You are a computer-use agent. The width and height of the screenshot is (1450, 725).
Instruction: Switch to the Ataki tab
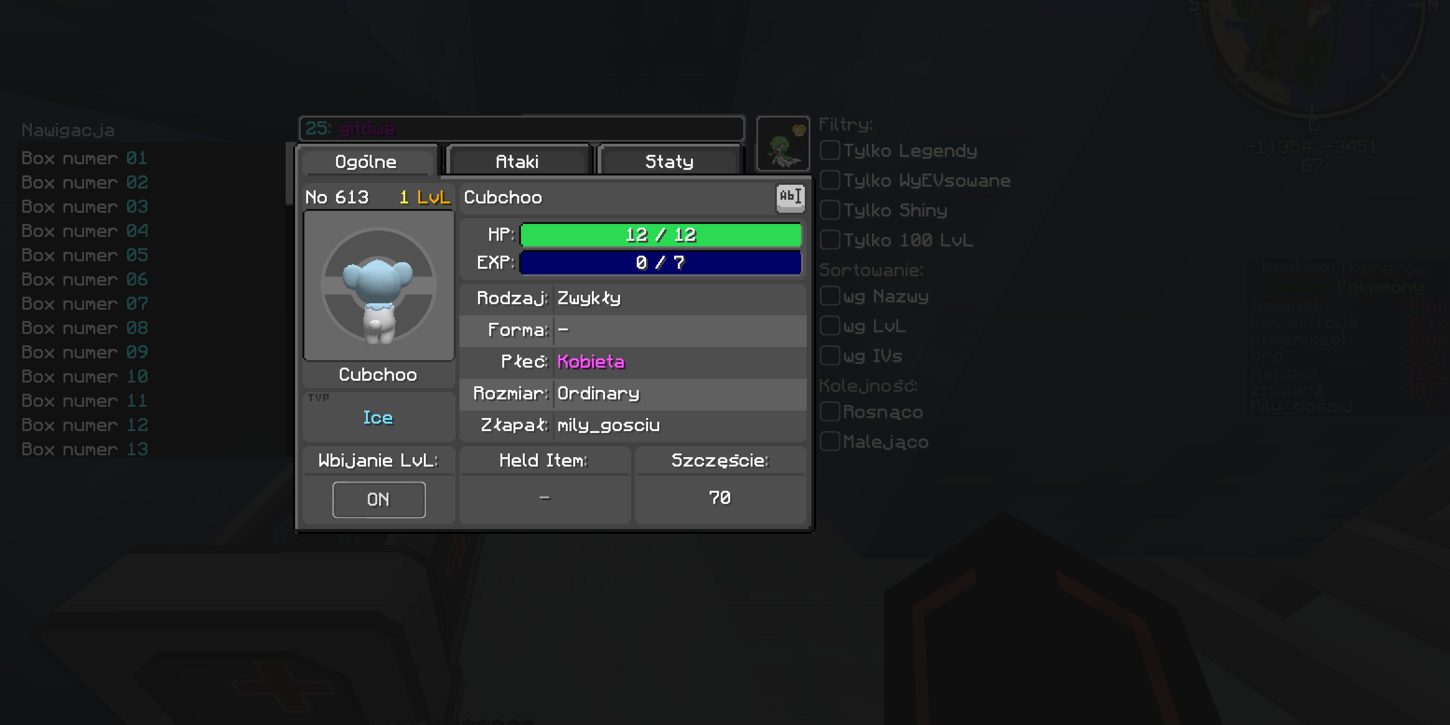pos(518,161)
